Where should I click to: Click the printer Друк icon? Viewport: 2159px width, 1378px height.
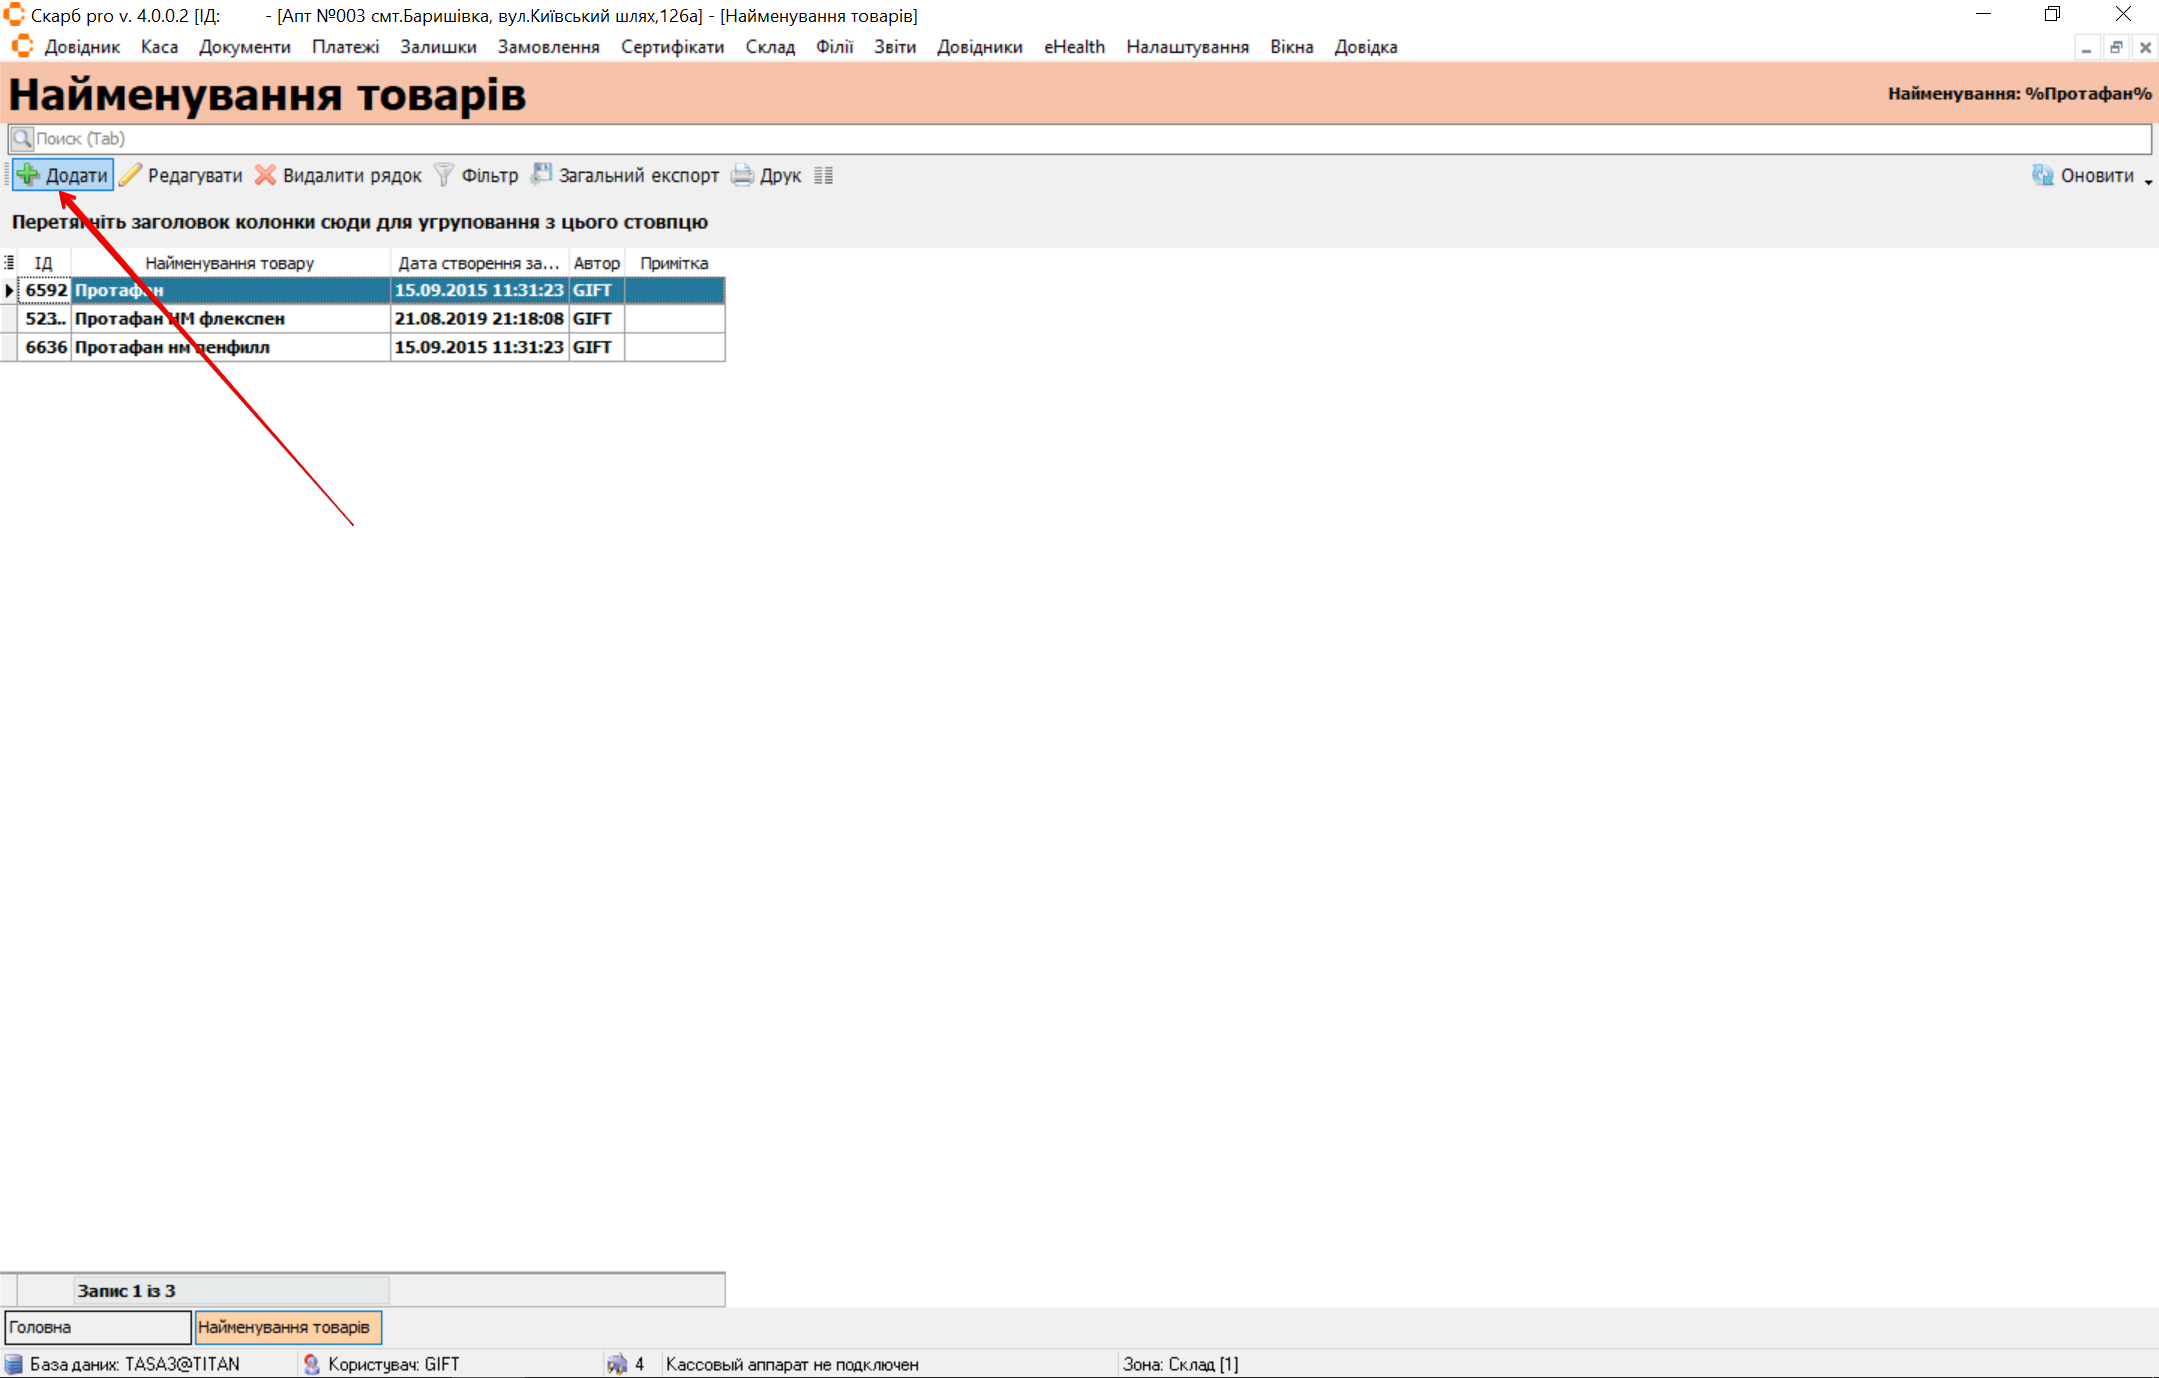tap(742, 175)
